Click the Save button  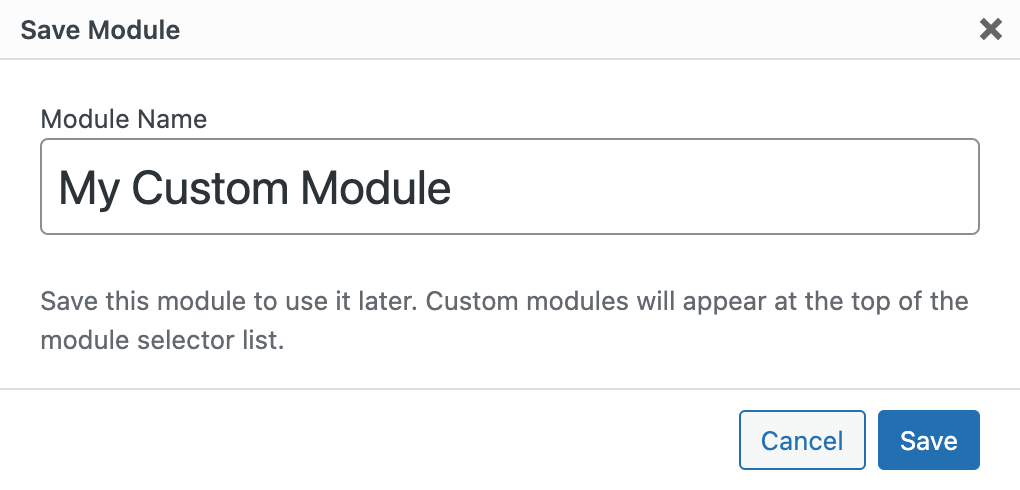pyautogui.click(x=928, y=440)
